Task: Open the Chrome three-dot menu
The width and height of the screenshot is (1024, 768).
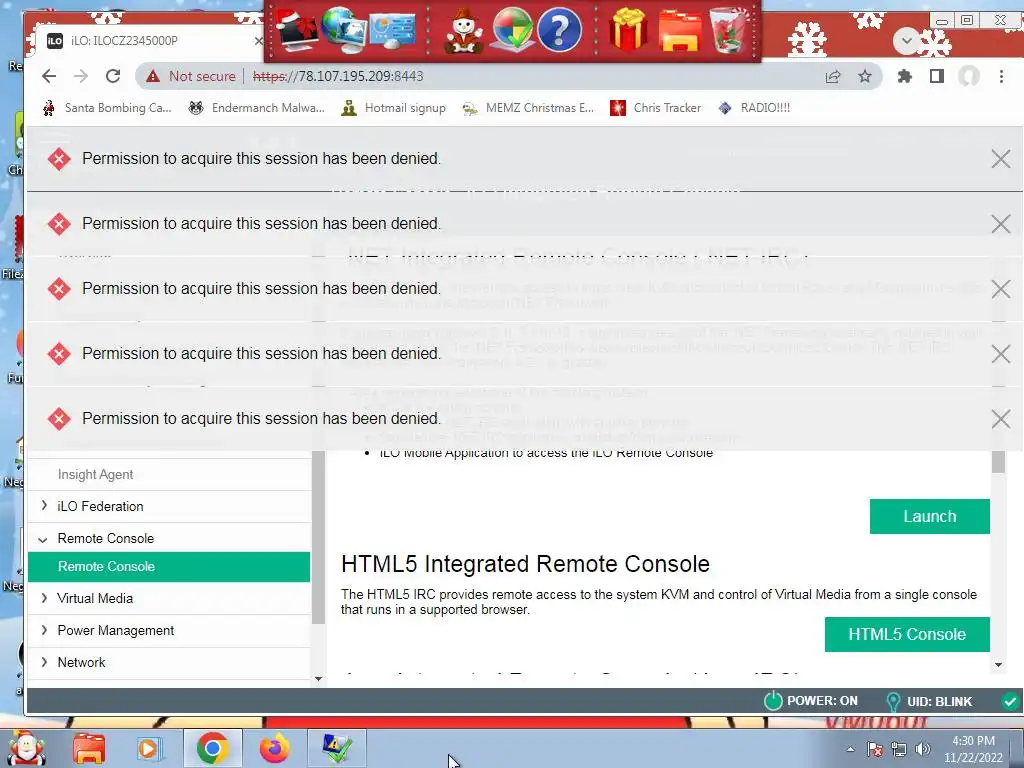Action: click(x=1001, y=76)
